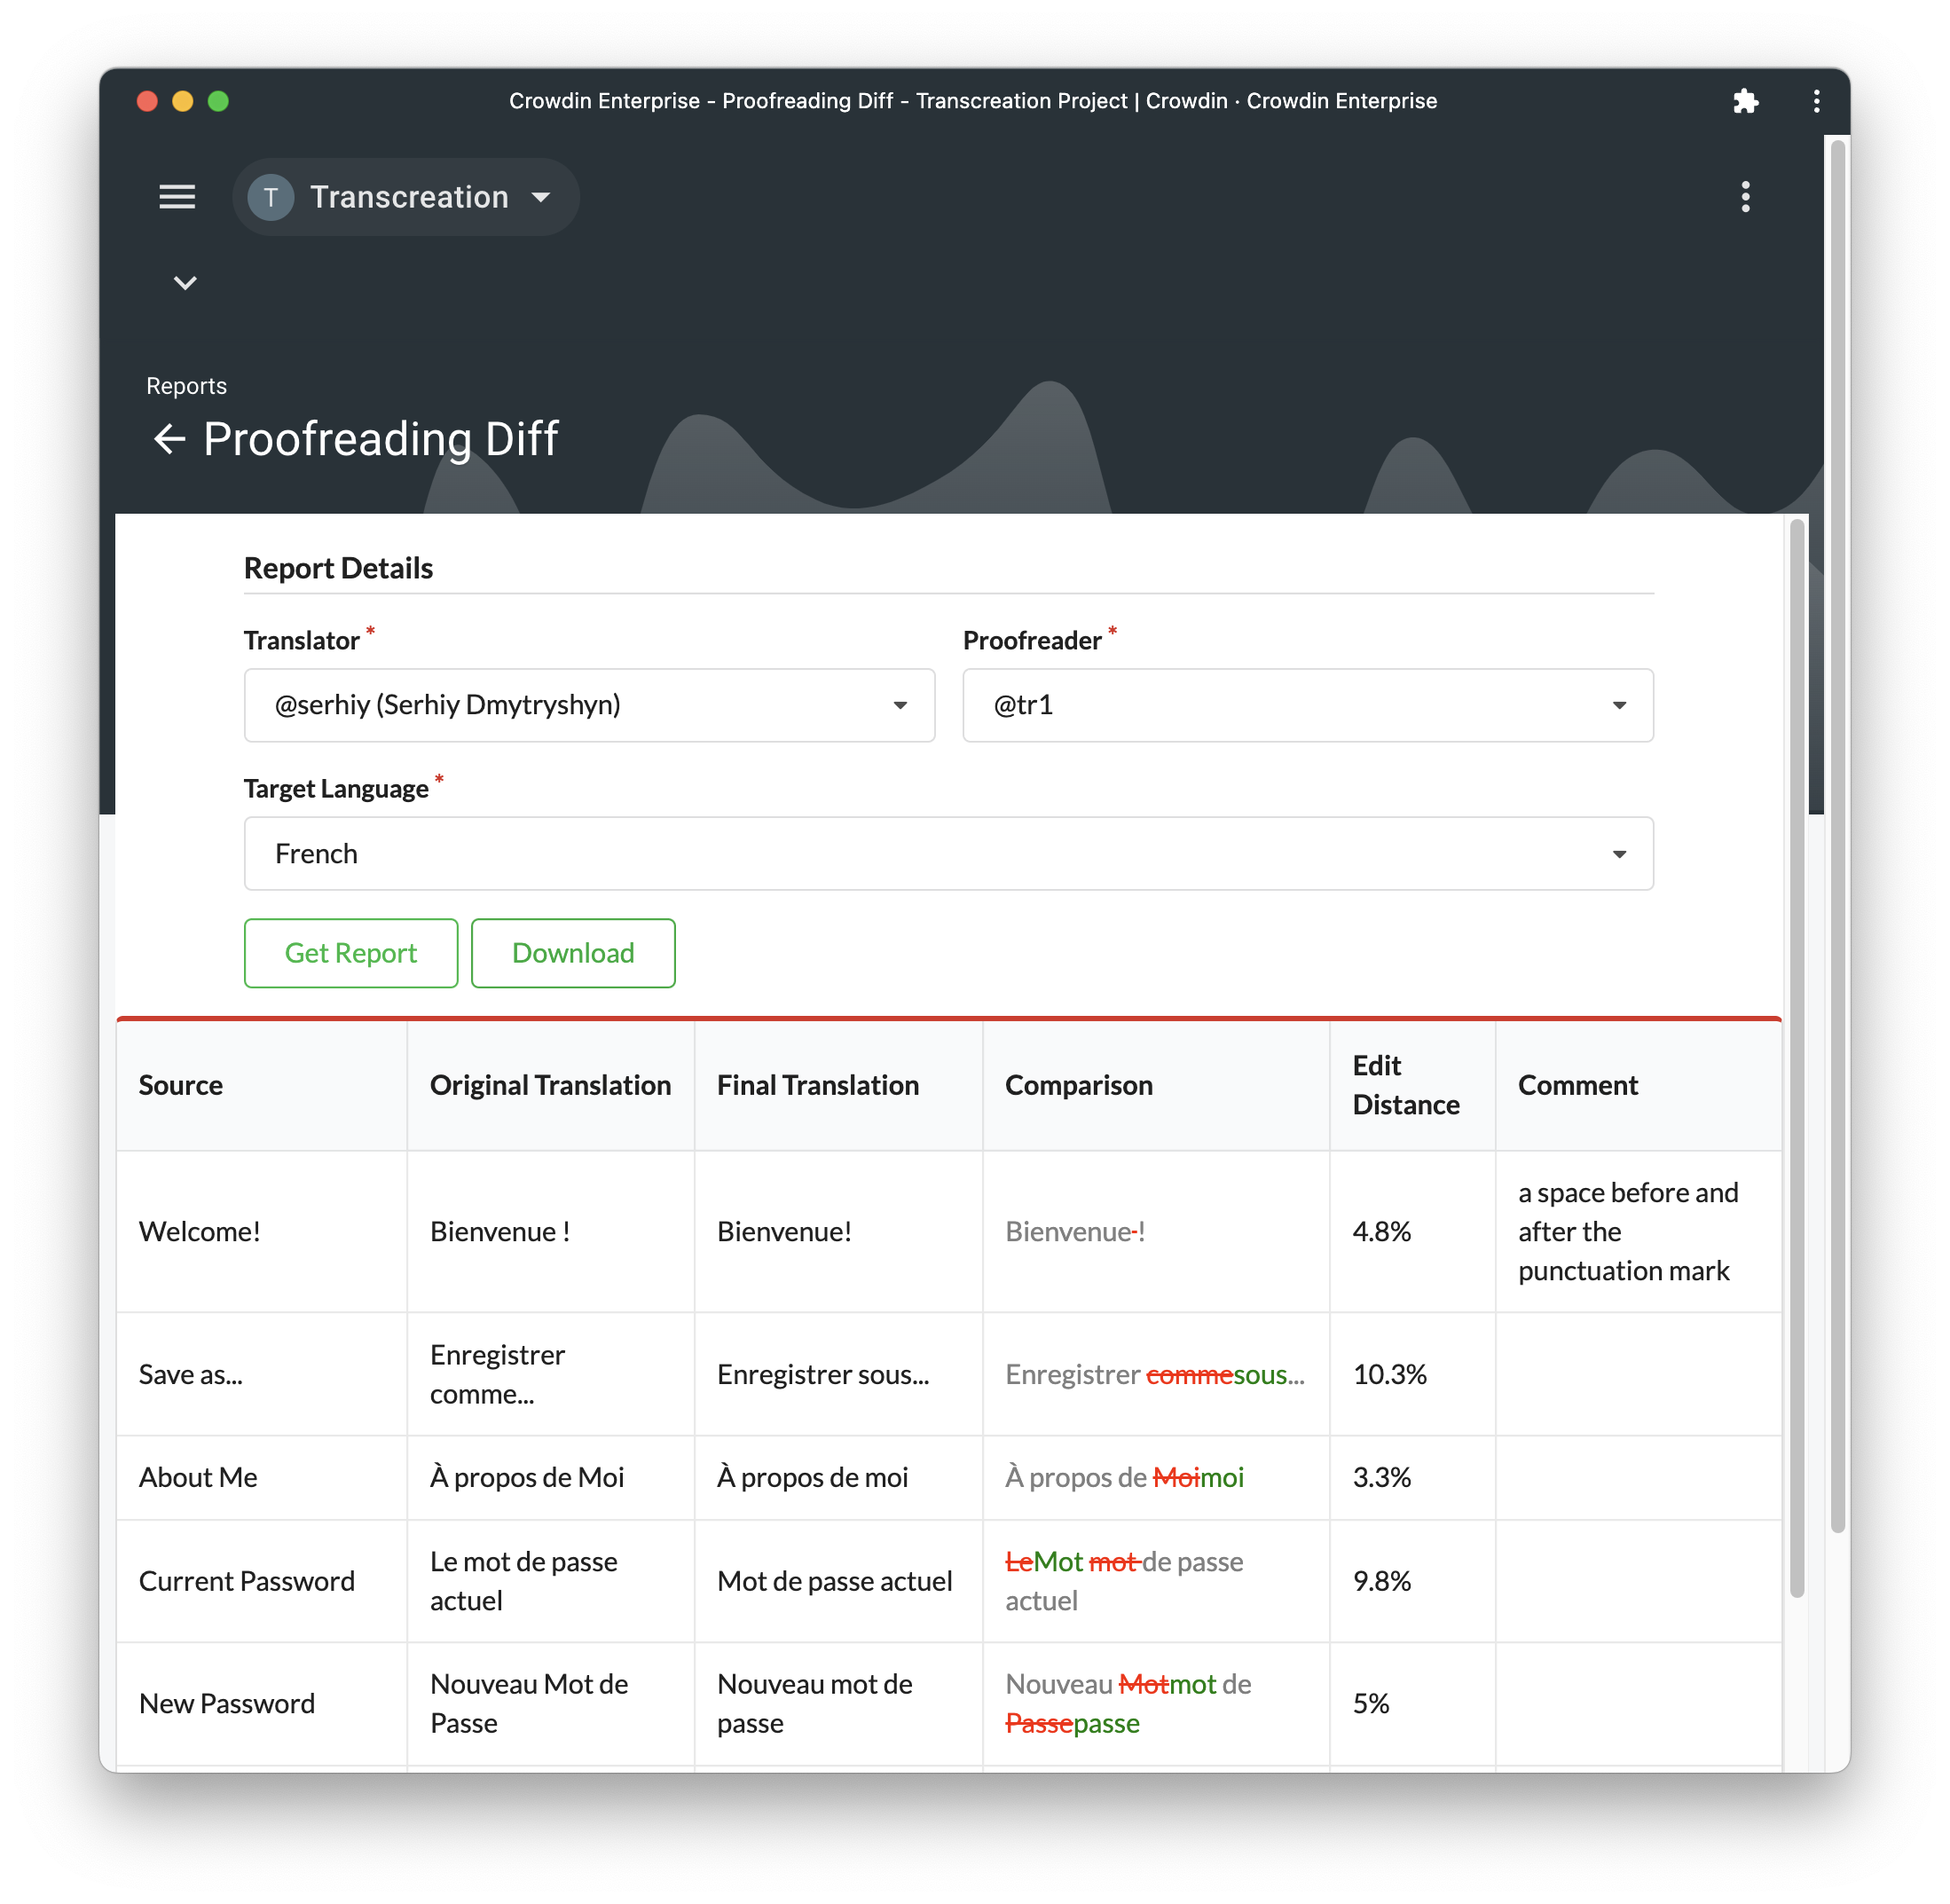Click the T project avatar icon
The height and width of the screenshot is (1904, 1950).
point(271,197)
